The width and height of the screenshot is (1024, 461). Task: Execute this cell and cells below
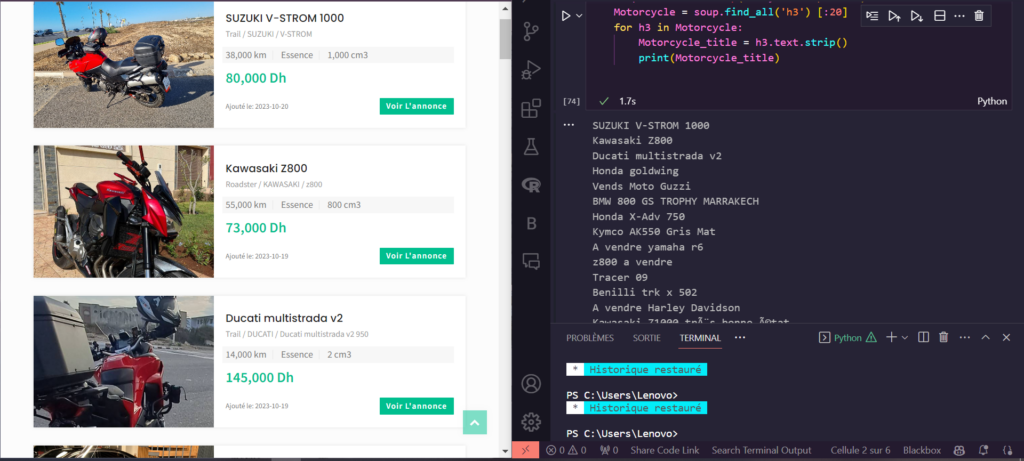pos(916,16)
